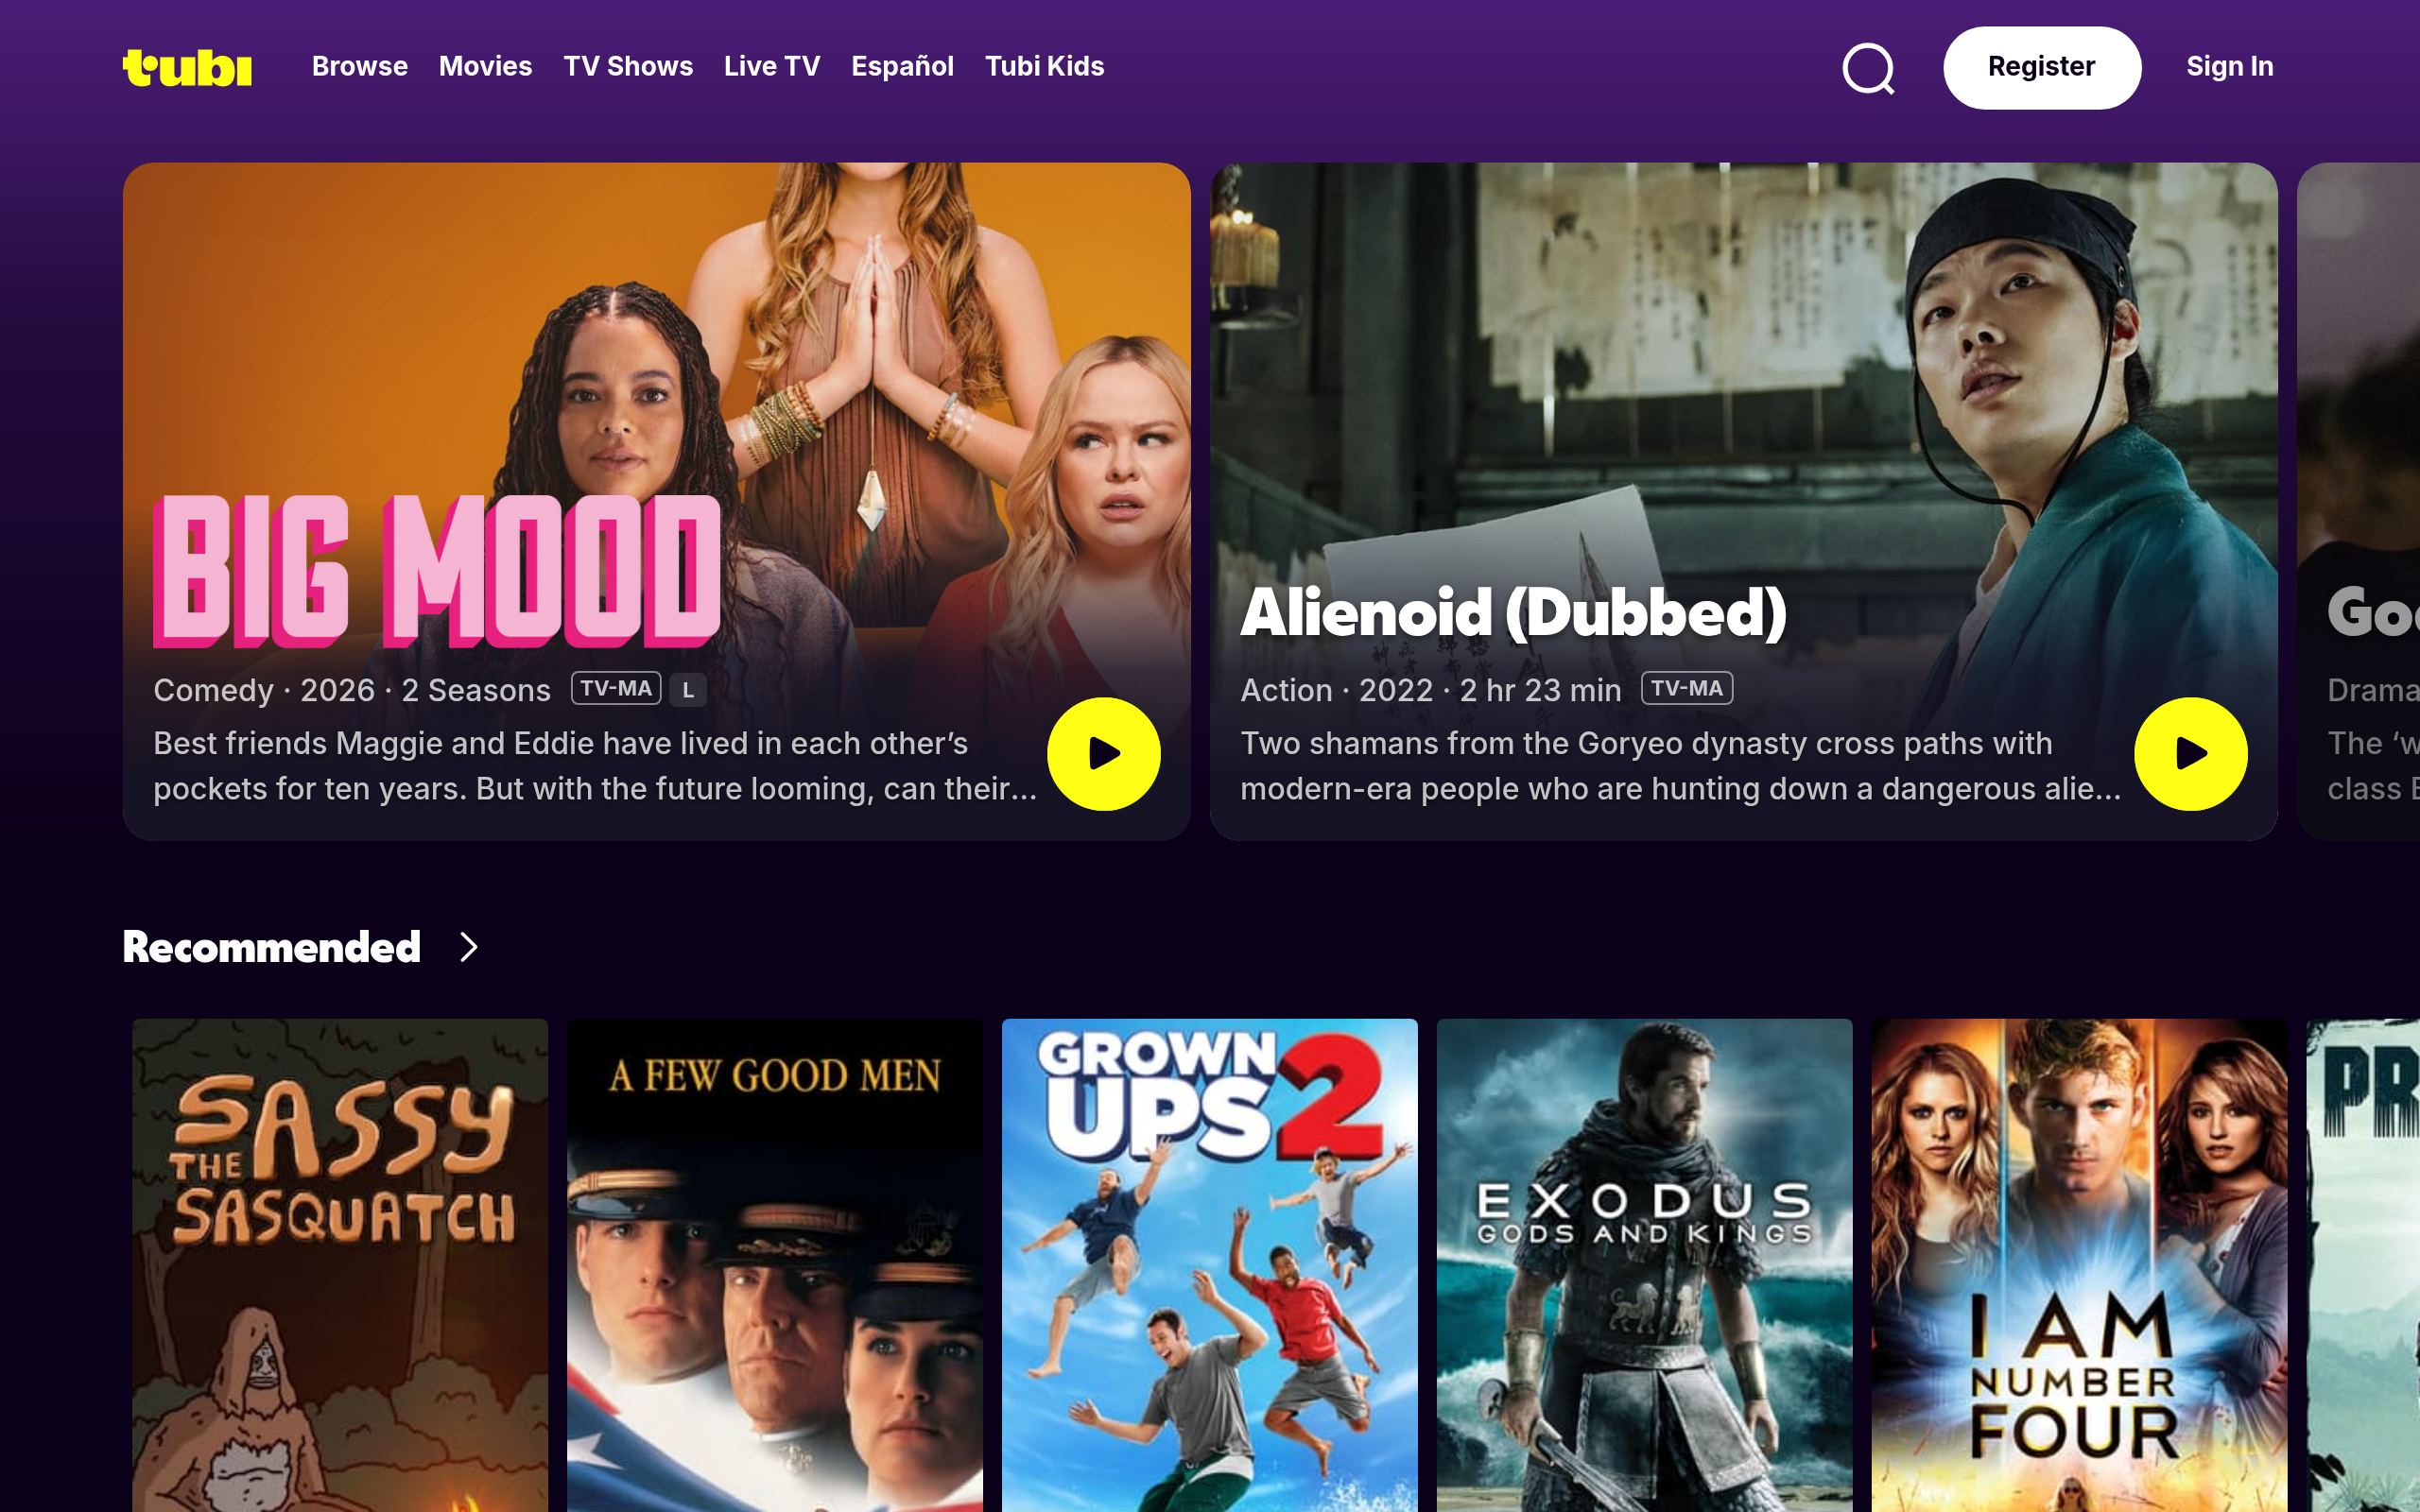Viewport: 2420px width, 1512px height.
Task: Select the Grown Ups 2 poster
Action: pos(1210,1265)
